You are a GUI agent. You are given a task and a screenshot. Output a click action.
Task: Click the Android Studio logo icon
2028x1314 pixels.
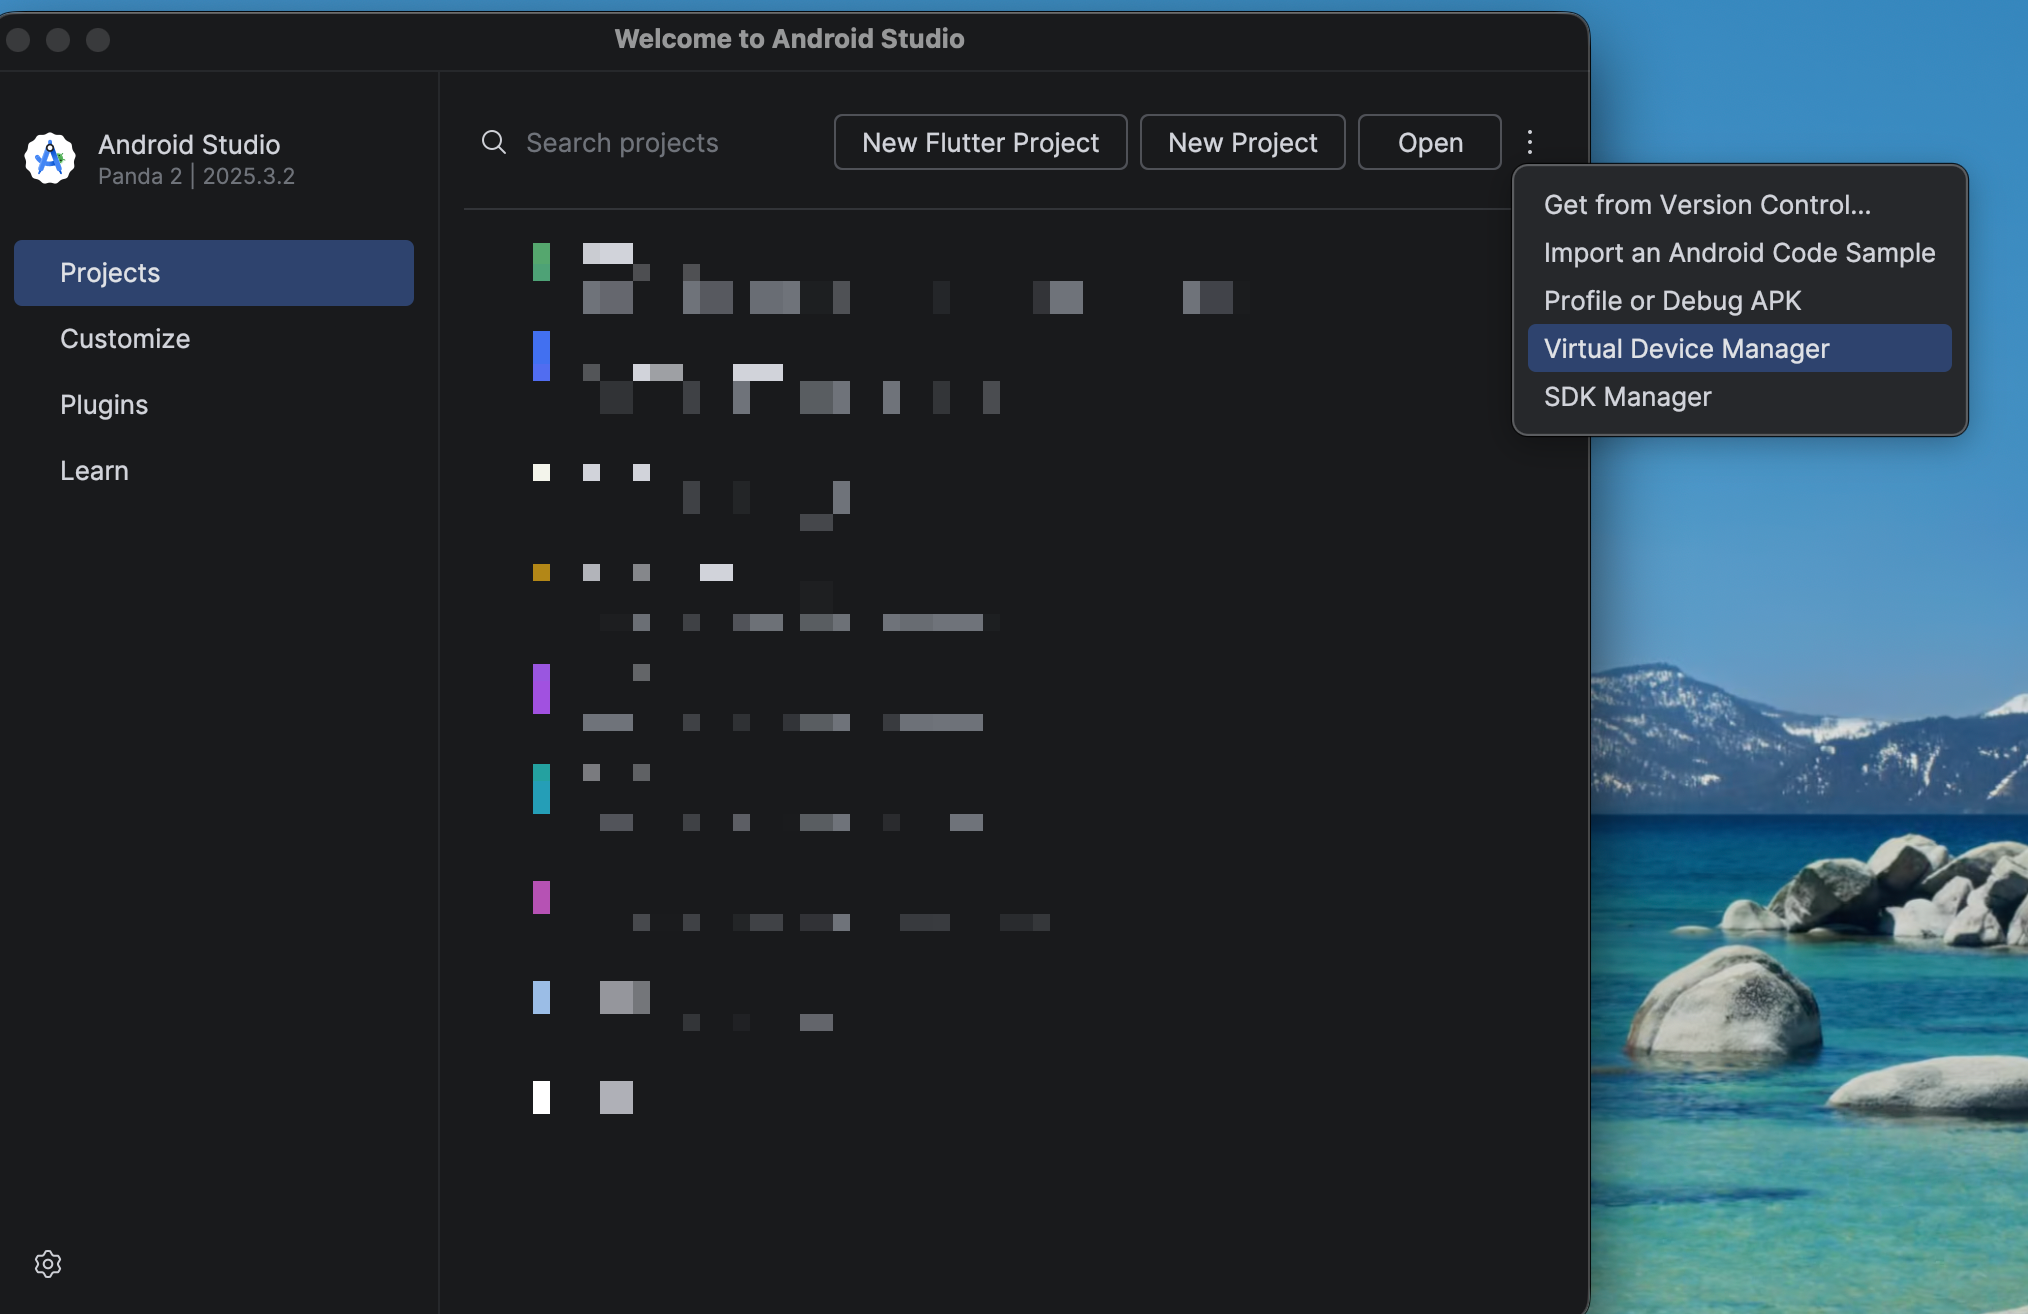[50, 158]
